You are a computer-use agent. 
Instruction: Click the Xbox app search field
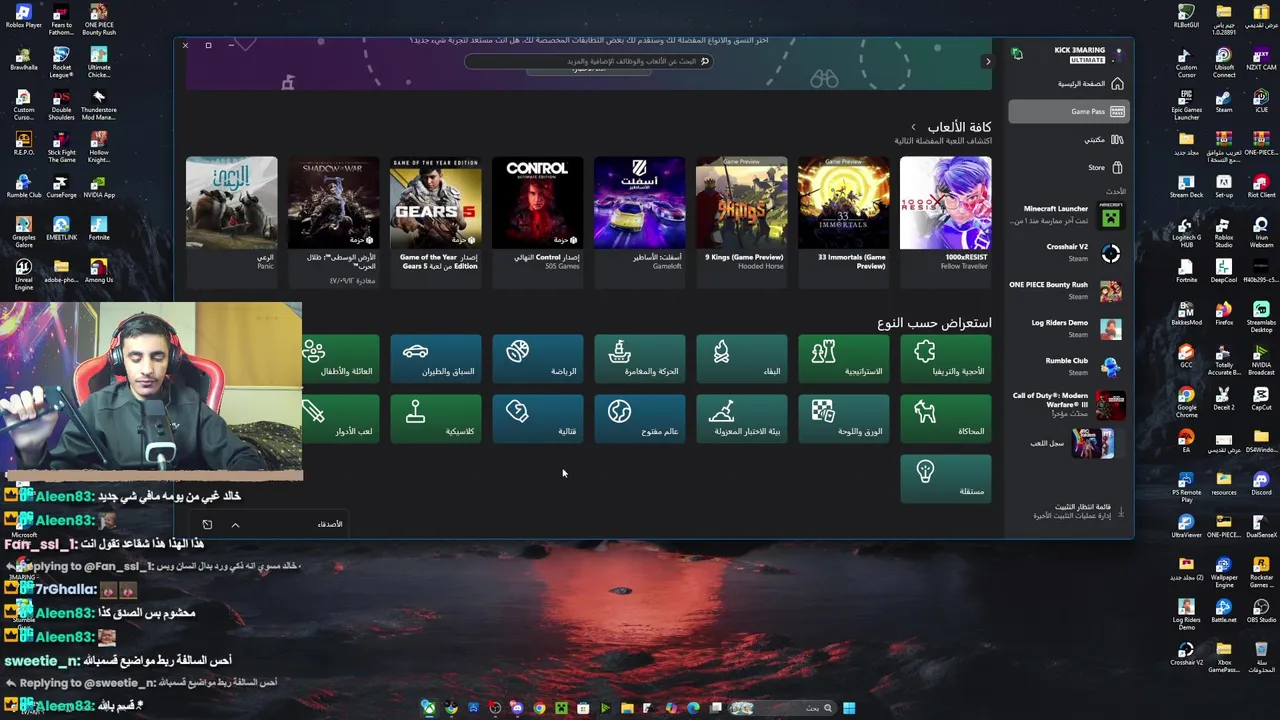[x=588, y=61]
